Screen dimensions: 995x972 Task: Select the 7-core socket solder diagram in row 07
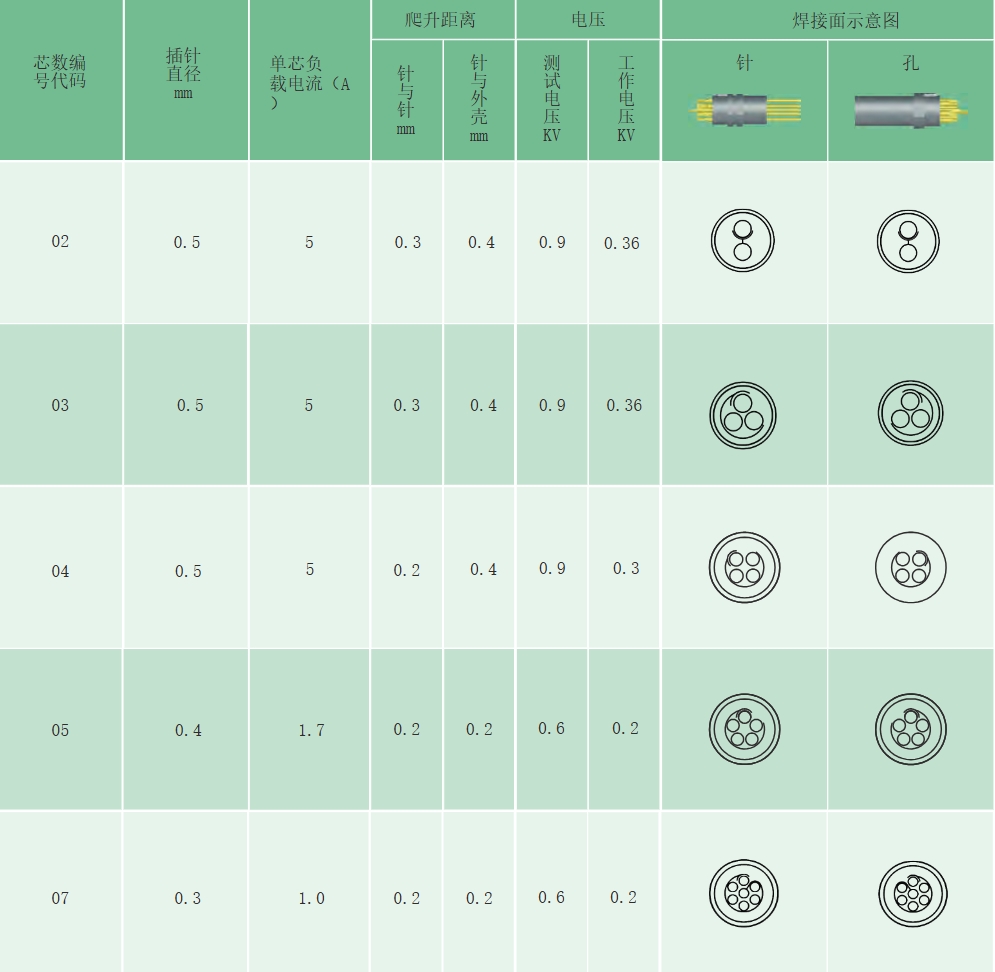[912, 893]
